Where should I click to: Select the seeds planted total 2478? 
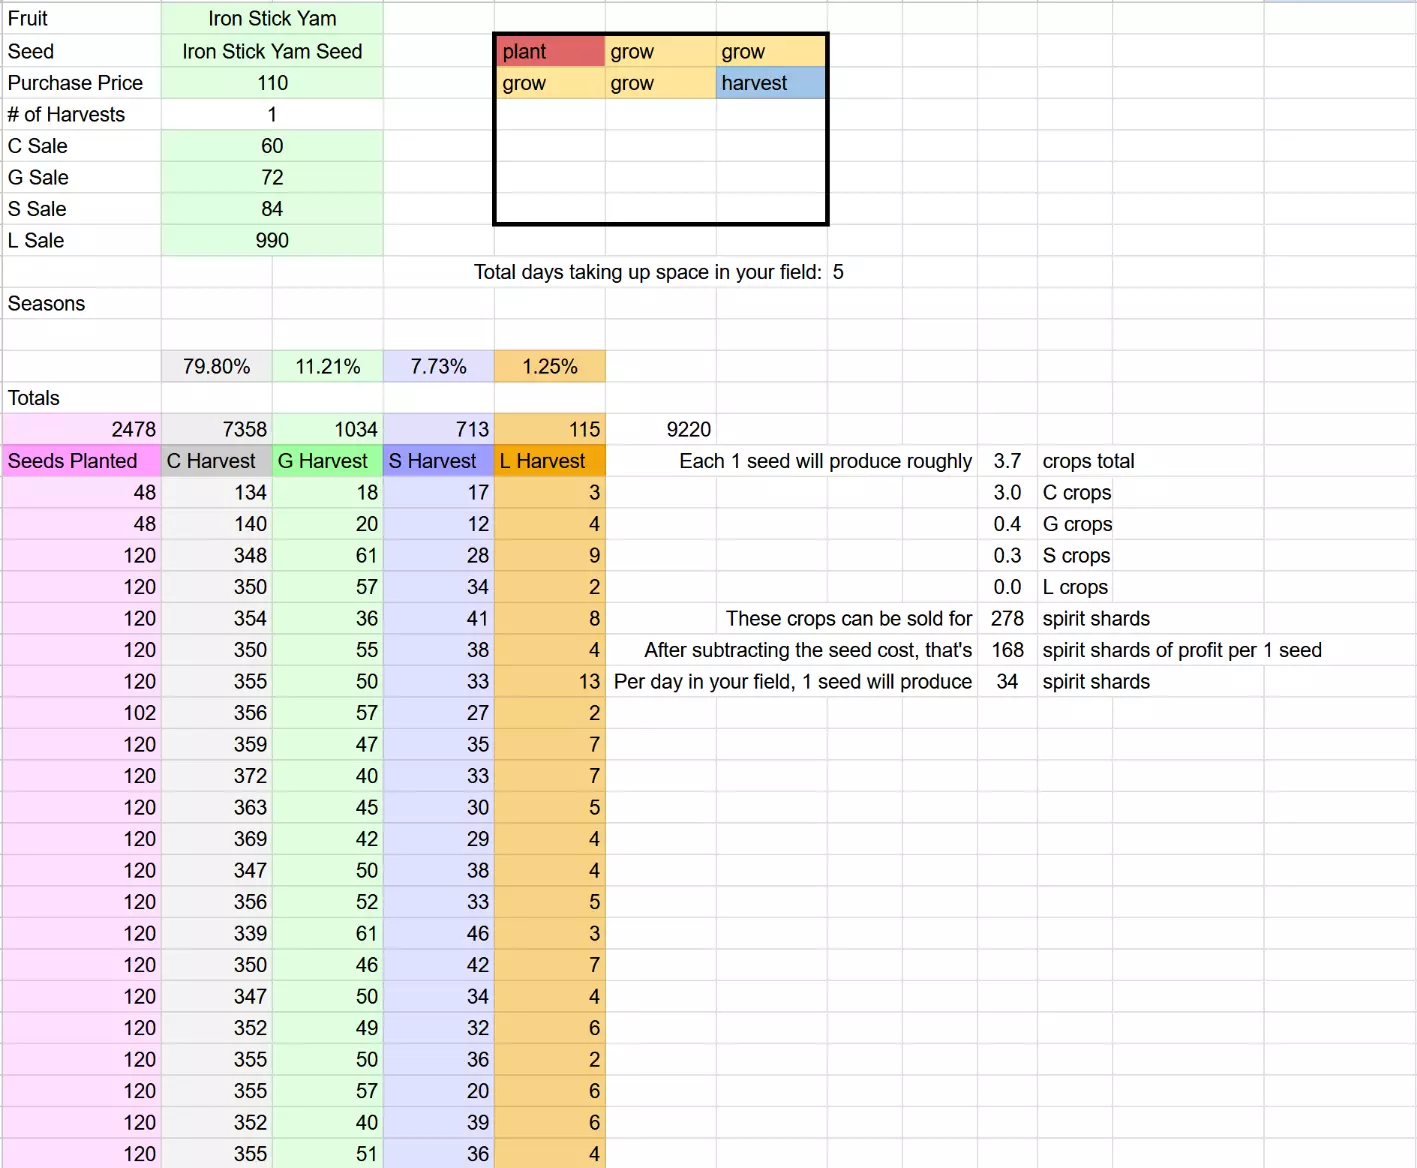(81, 430)
